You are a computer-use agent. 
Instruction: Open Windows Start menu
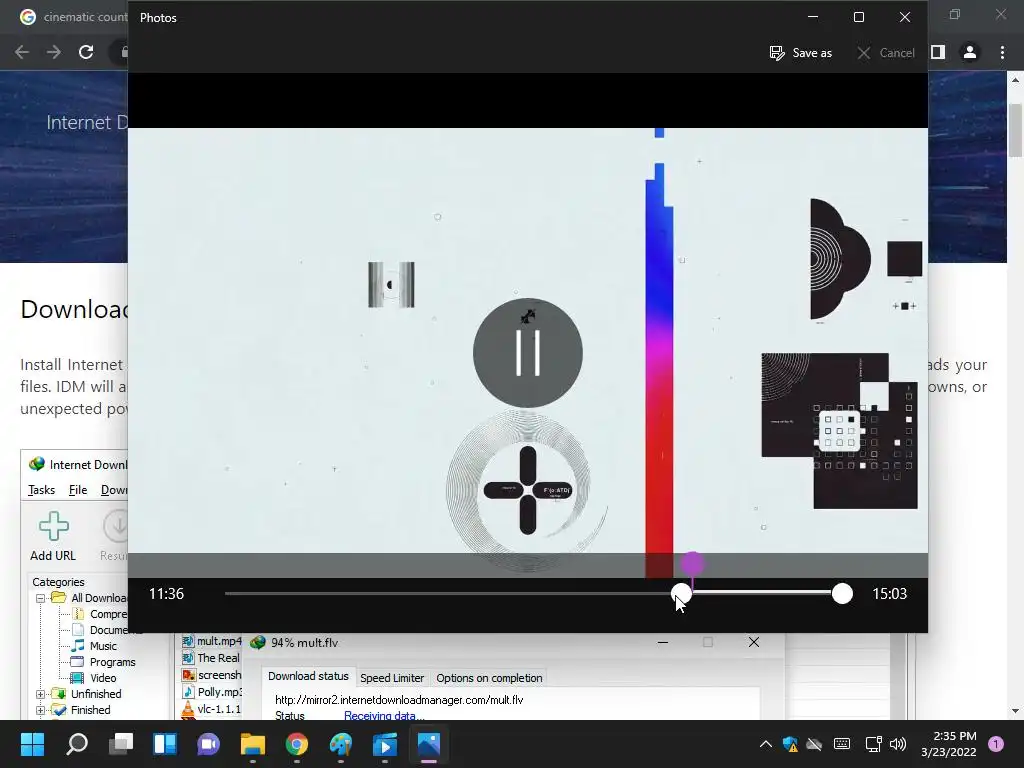coord(33,744)
